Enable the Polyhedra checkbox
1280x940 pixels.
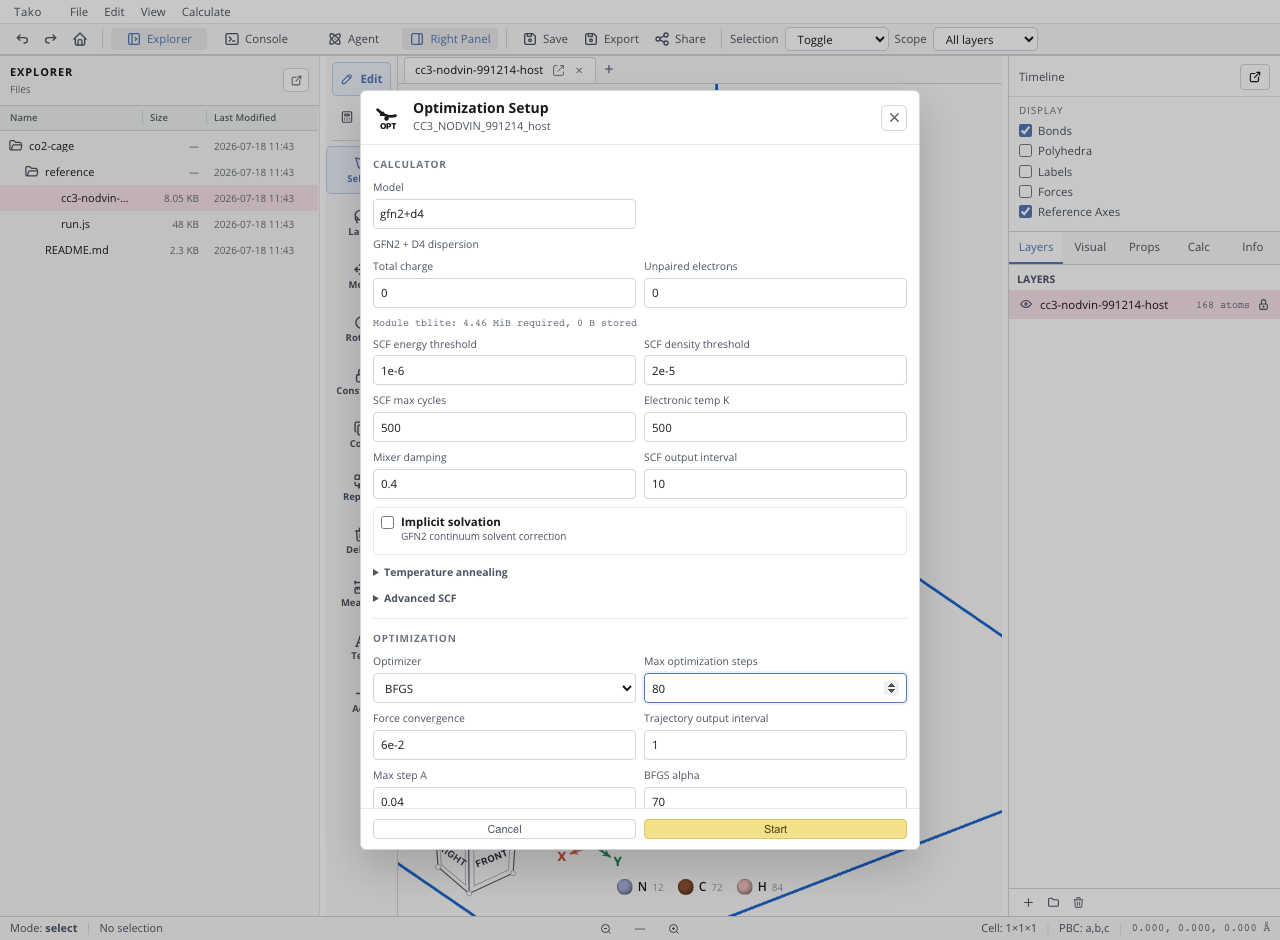click(x=1025, y=151)
